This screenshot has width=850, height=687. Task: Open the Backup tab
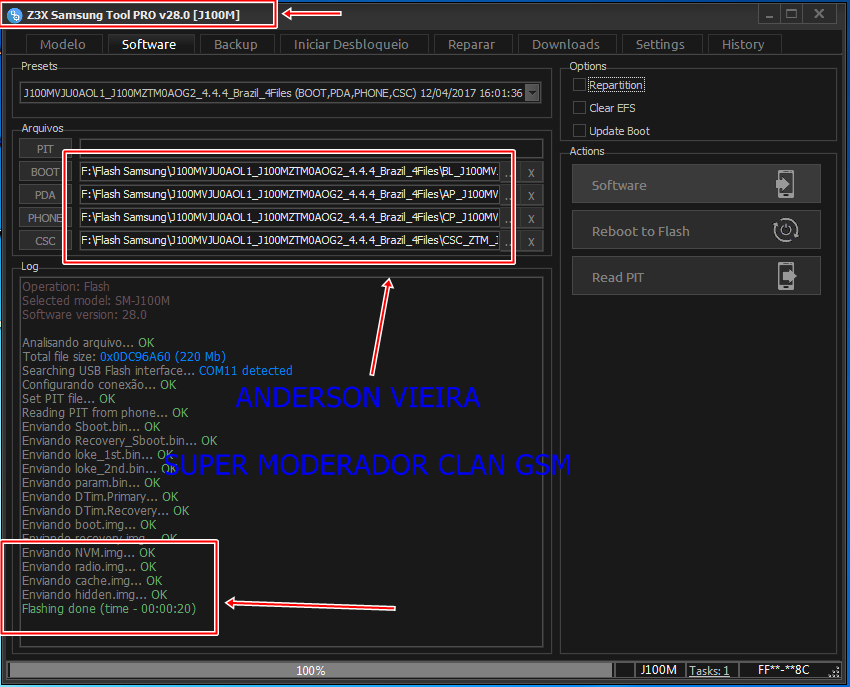(x=236, y=44)
